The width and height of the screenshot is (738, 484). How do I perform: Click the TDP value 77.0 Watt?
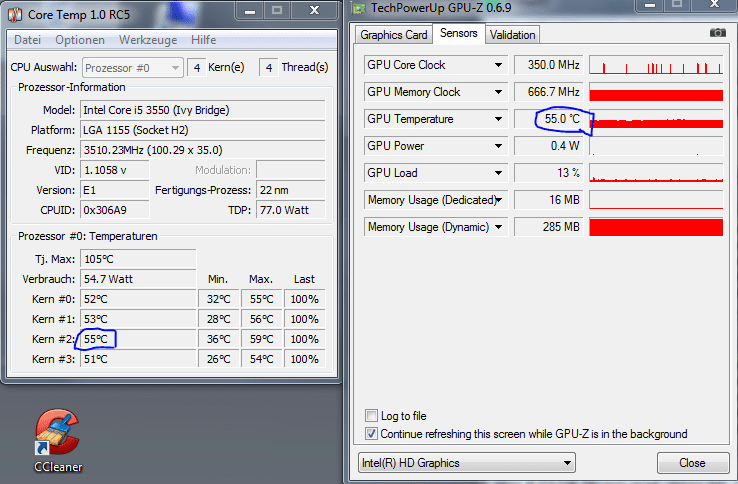[290, 210]
